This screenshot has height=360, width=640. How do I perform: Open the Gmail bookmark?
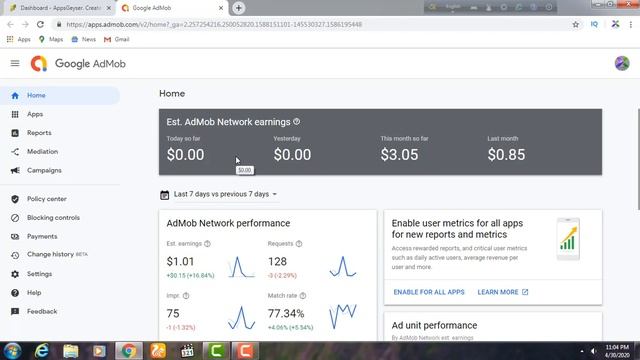[117, 39]
